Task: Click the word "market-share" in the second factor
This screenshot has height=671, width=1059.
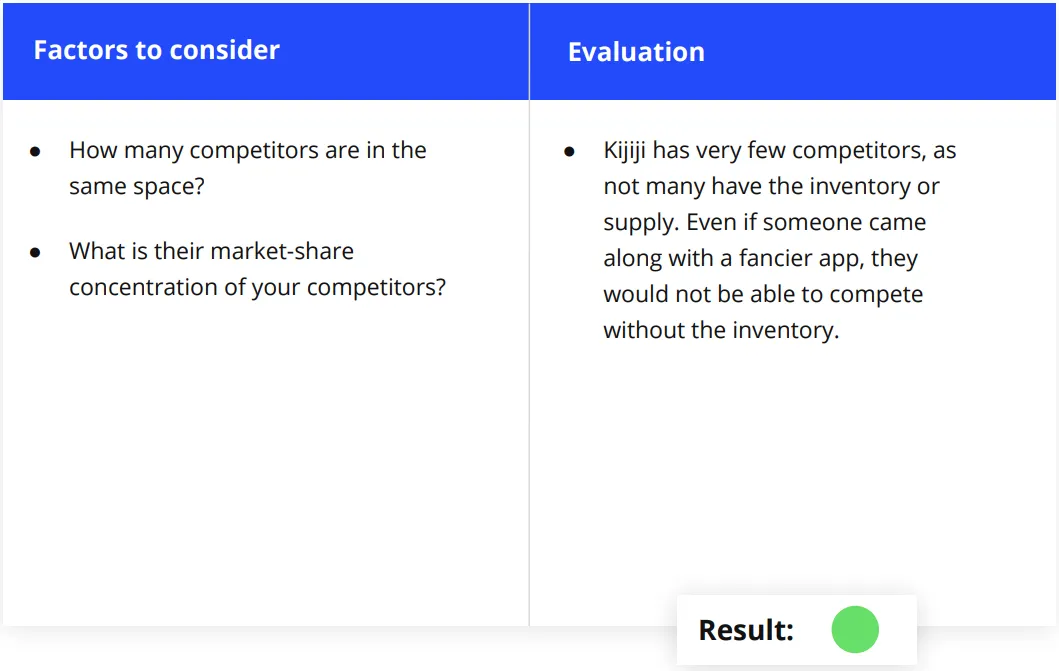Action: pyautogui.click(x=286, y=251)
